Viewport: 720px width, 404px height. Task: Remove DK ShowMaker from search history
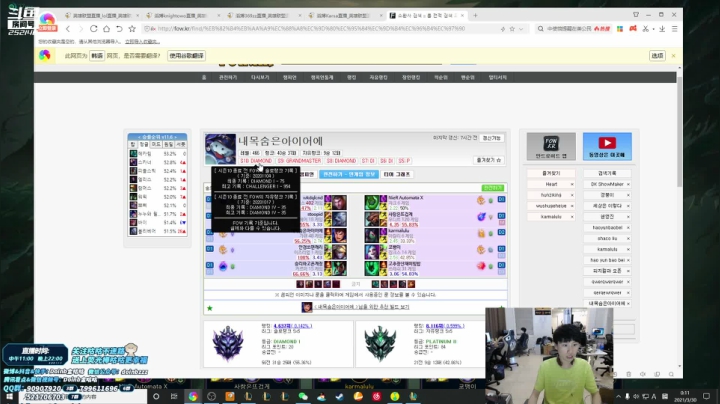pos(628,185)
